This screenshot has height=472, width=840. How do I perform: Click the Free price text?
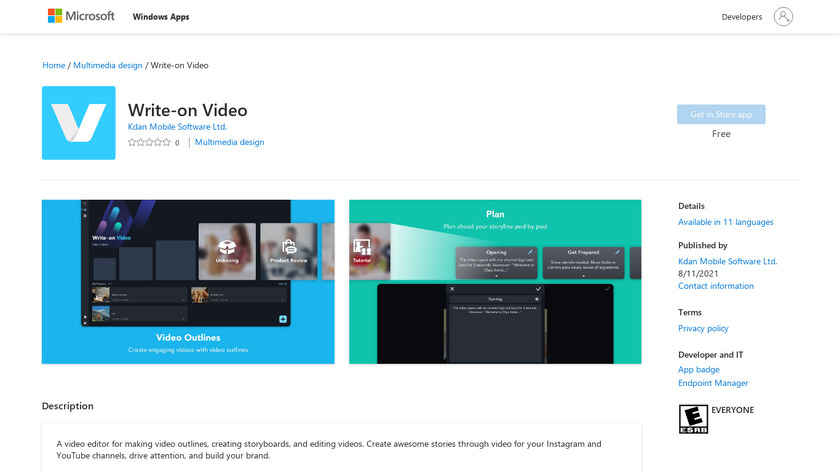(721, 134)
